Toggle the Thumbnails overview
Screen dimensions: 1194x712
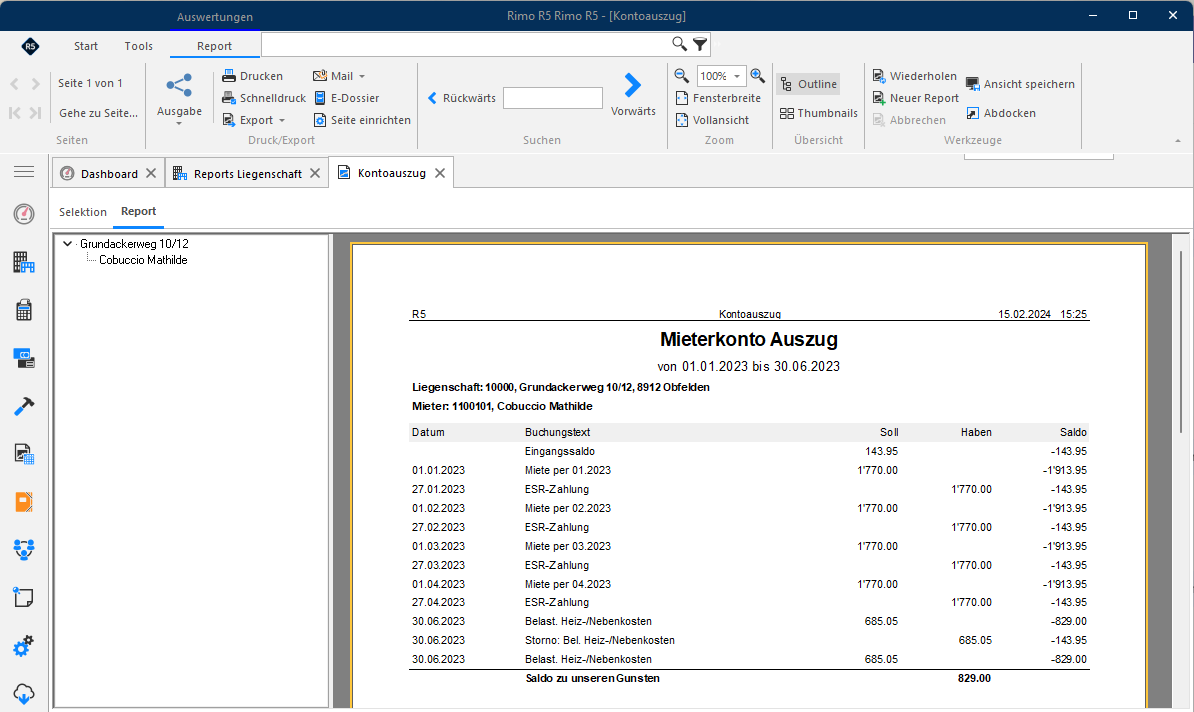click(x=819, y=113)
